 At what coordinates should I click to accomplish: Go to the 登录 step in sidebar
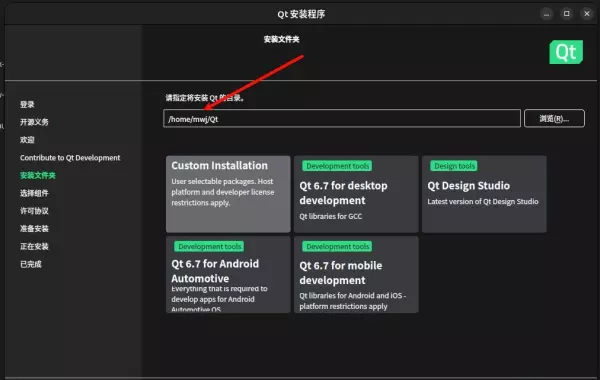point(27,104)
